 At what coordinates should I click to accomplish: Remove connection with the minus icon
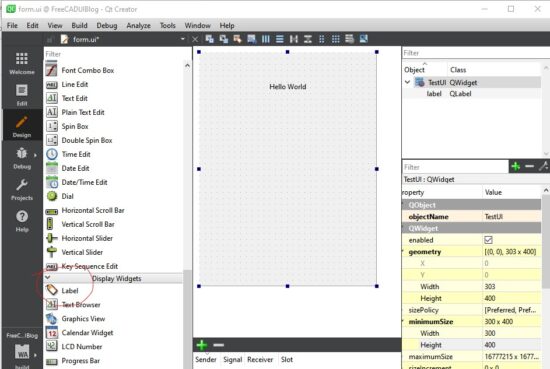[x=218, y=345]
